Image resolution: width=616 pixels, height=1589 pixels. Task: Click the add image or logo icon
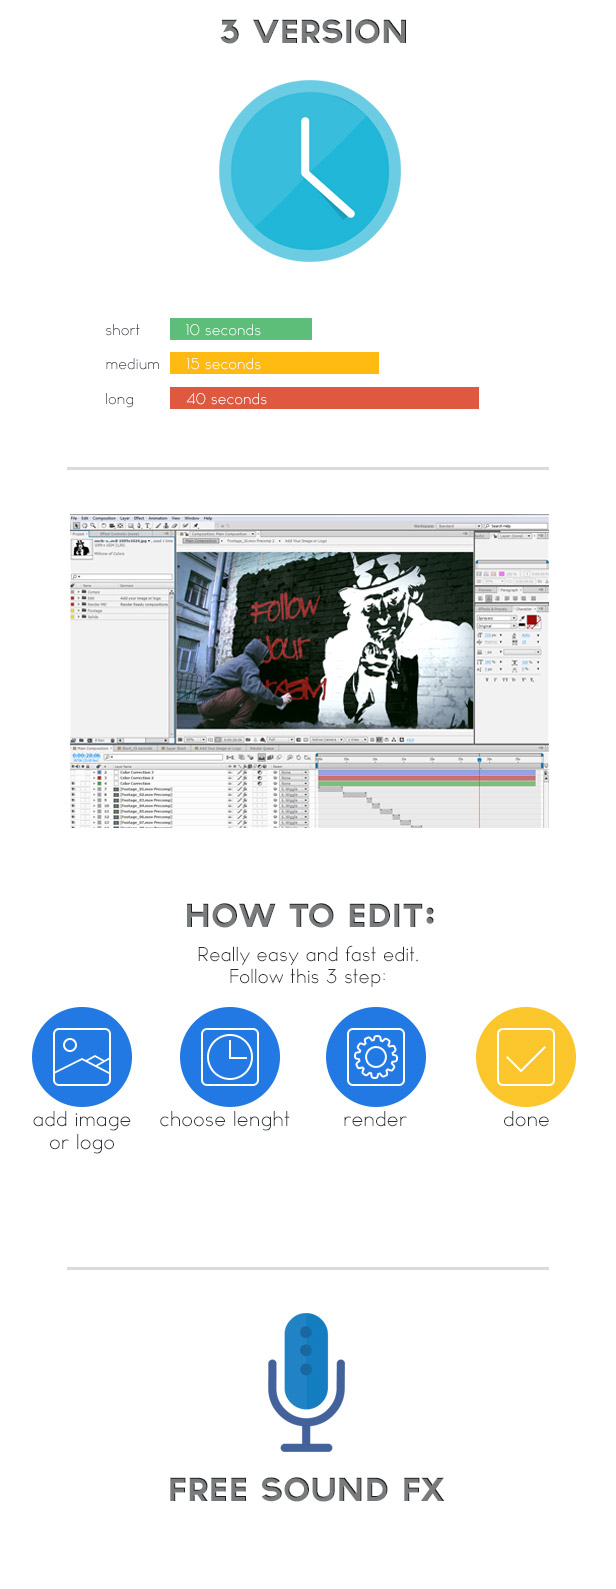pyautogui.click(x=82, y=1057)
